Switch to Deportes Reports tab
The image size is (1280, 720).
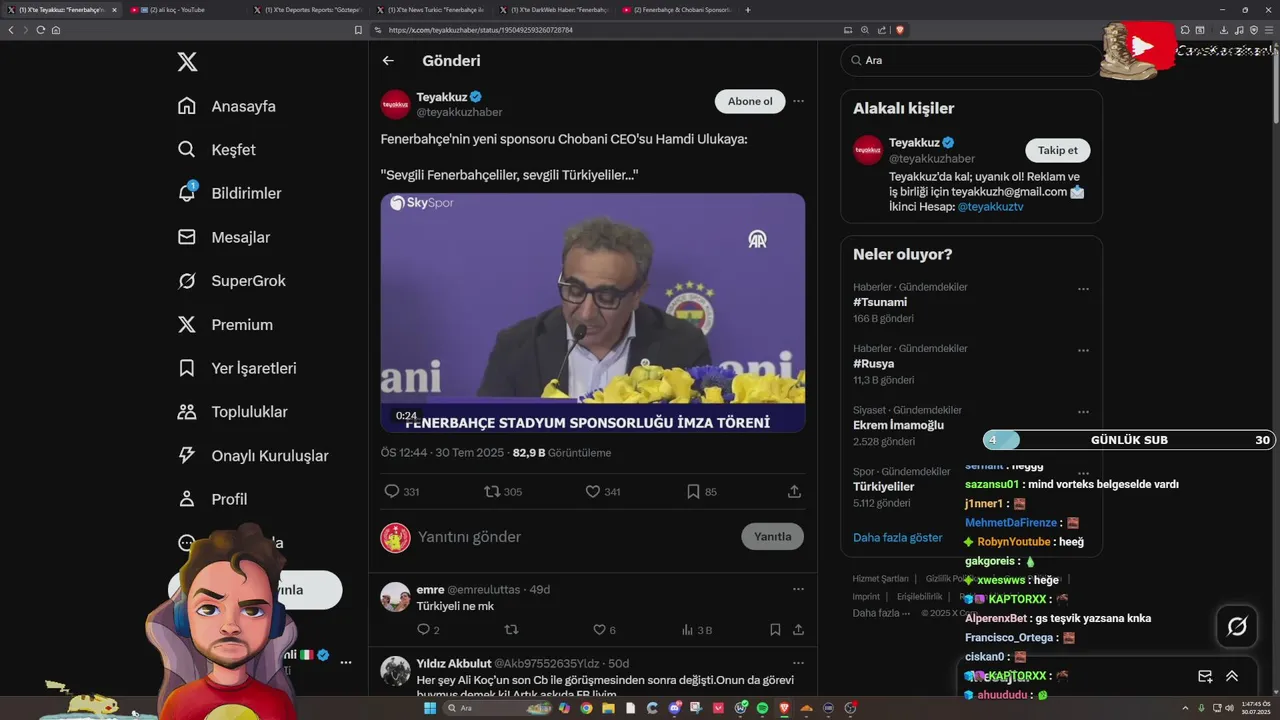(x=307, y=9)
